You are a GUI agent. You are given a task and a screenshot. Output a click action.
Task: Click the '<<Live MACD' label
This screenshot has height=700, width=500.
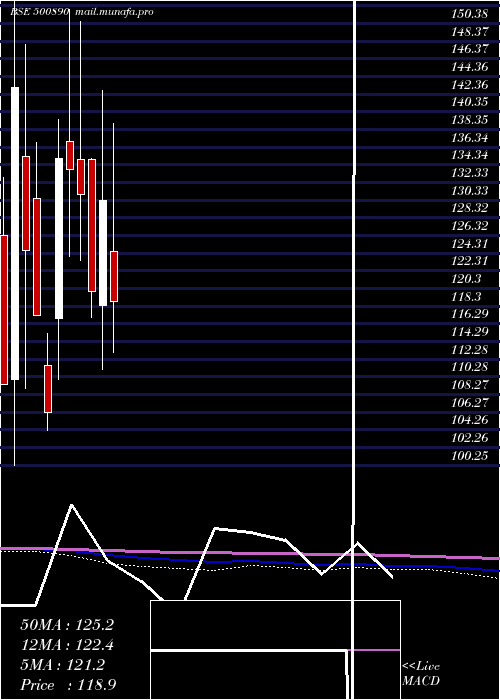coord(421,674)
